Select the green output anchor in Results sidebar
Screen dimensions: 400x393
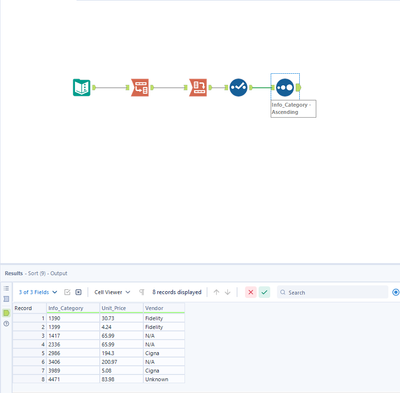tap(6, 313)
